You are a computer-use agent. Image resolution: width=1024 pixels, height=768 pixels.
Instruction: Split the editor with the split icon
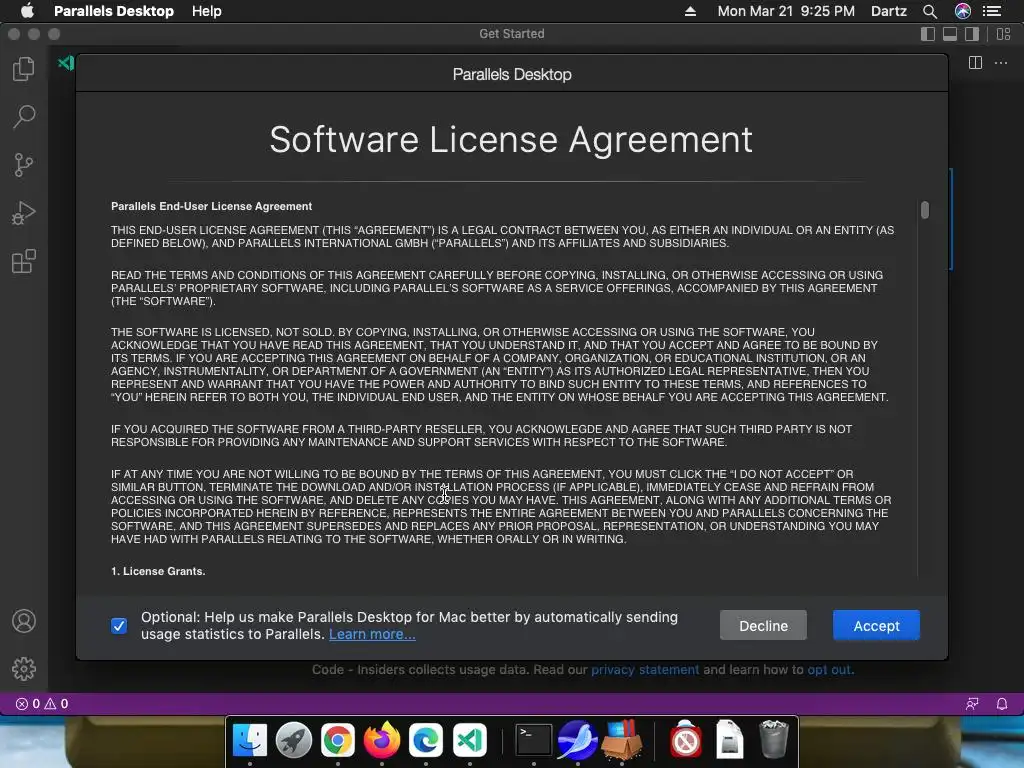click(975, 63)
